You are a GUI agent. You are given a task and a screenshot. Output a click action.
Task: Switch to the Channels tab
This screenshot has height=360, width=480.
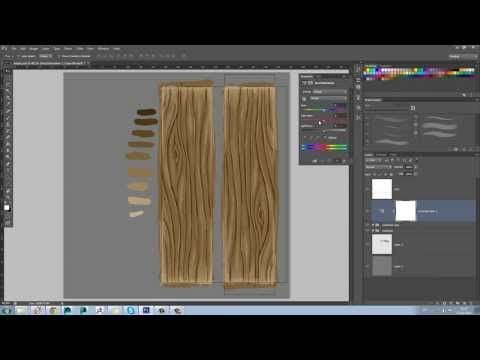[x=381, y=155]
